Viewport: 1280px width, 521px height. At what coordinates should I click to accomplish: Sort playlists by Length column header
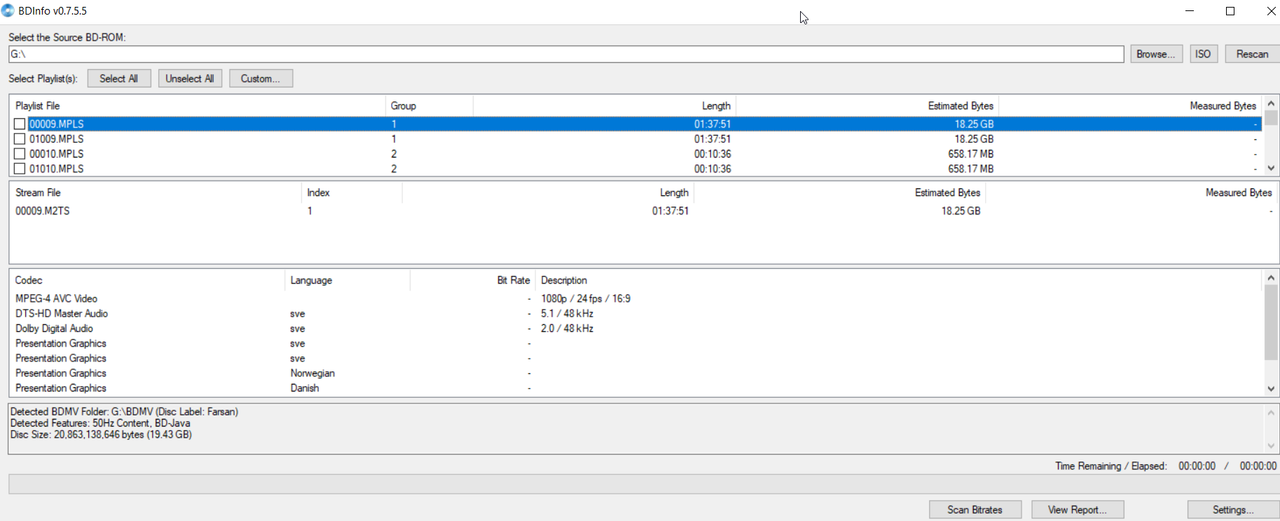604,105
